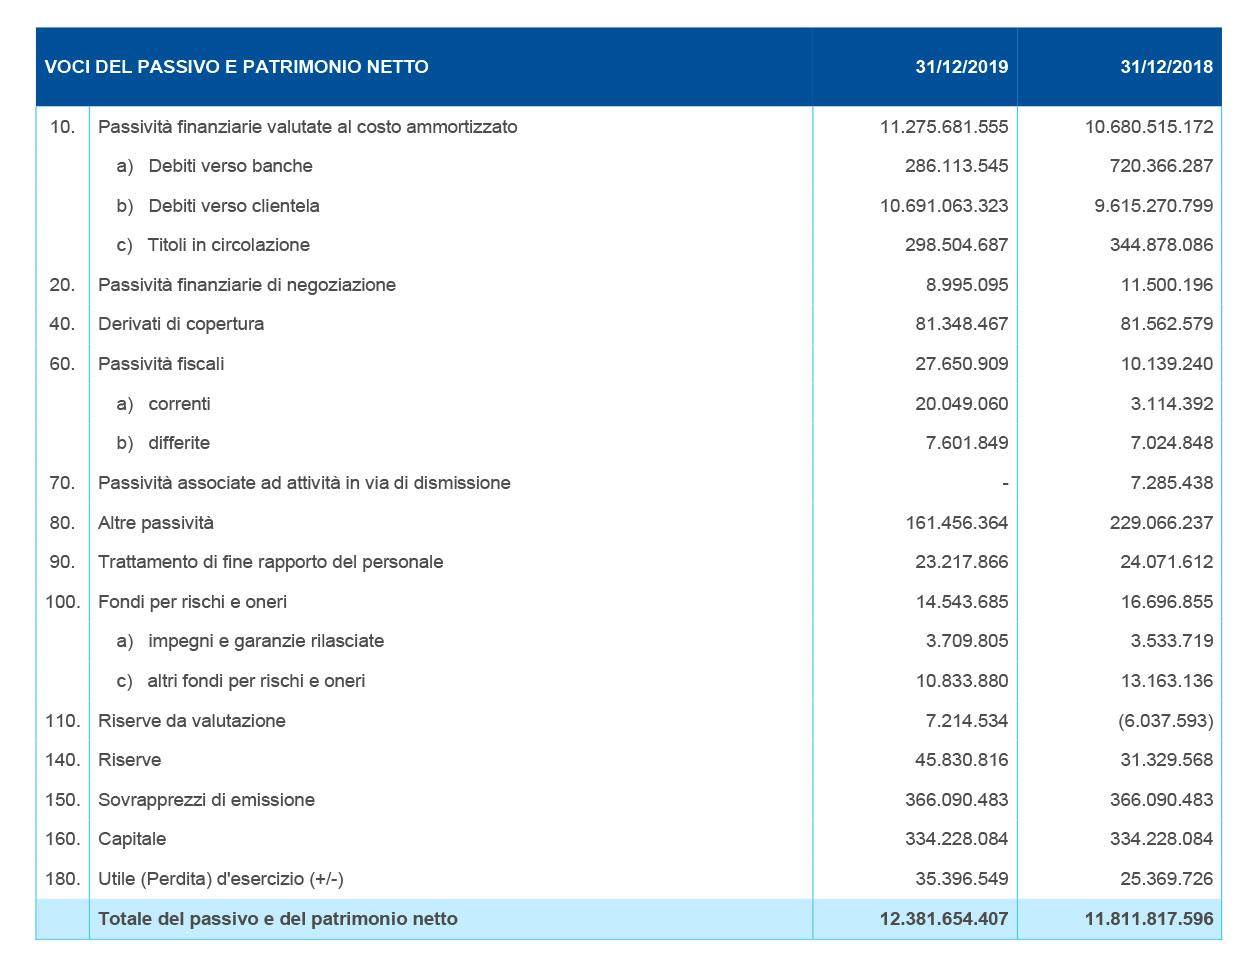Click the 31/12/2019 column header

[x=961, y=67]
